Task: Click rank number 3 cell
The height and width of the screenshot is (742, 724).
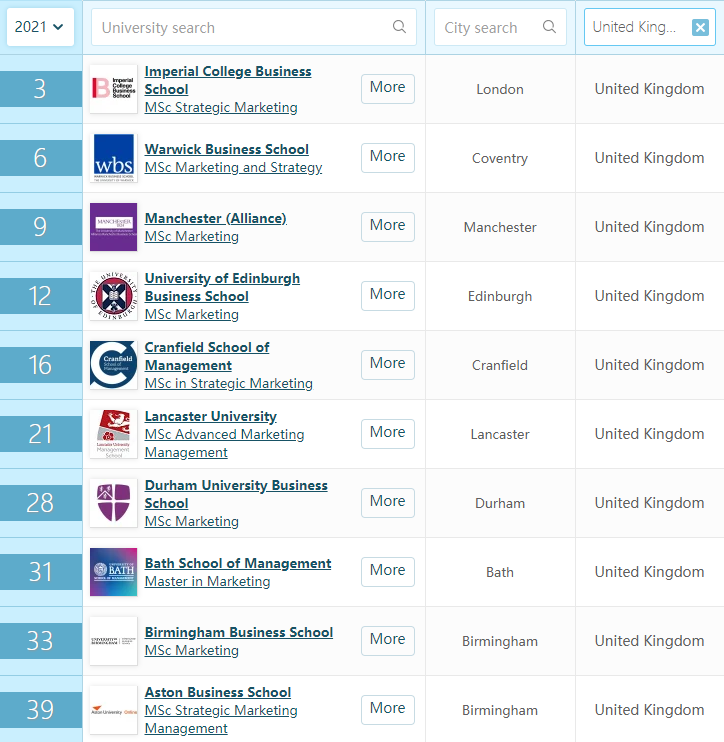Action: [x=41, y=89]
